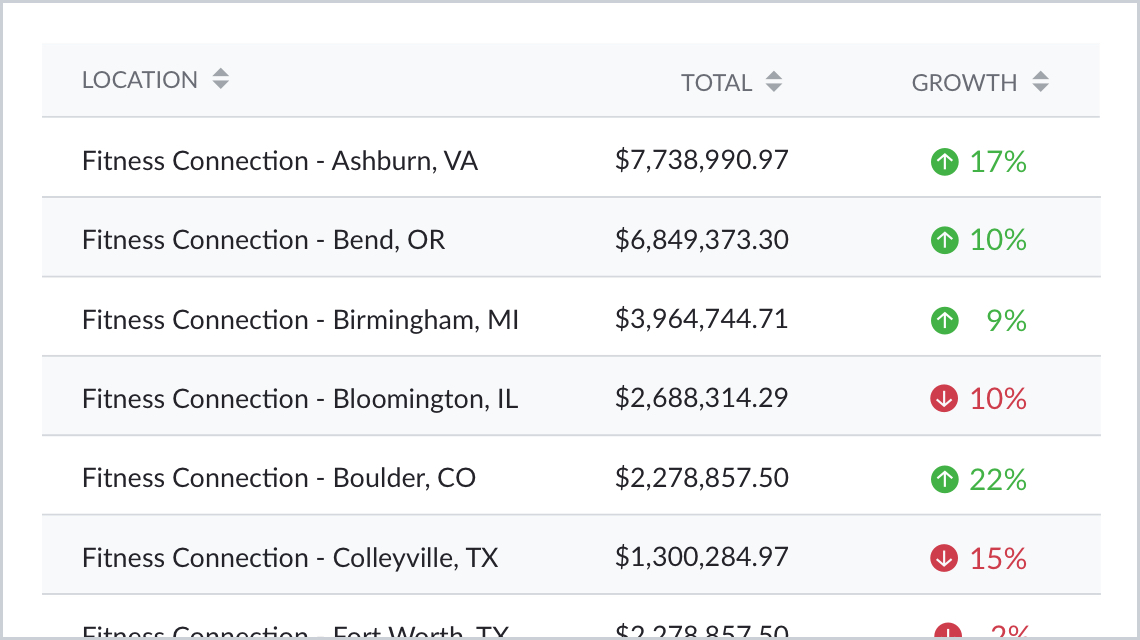Click the red down arrow for Bloomington, IL
This screenshot has width=1140, height=640.
coord(944,399)
